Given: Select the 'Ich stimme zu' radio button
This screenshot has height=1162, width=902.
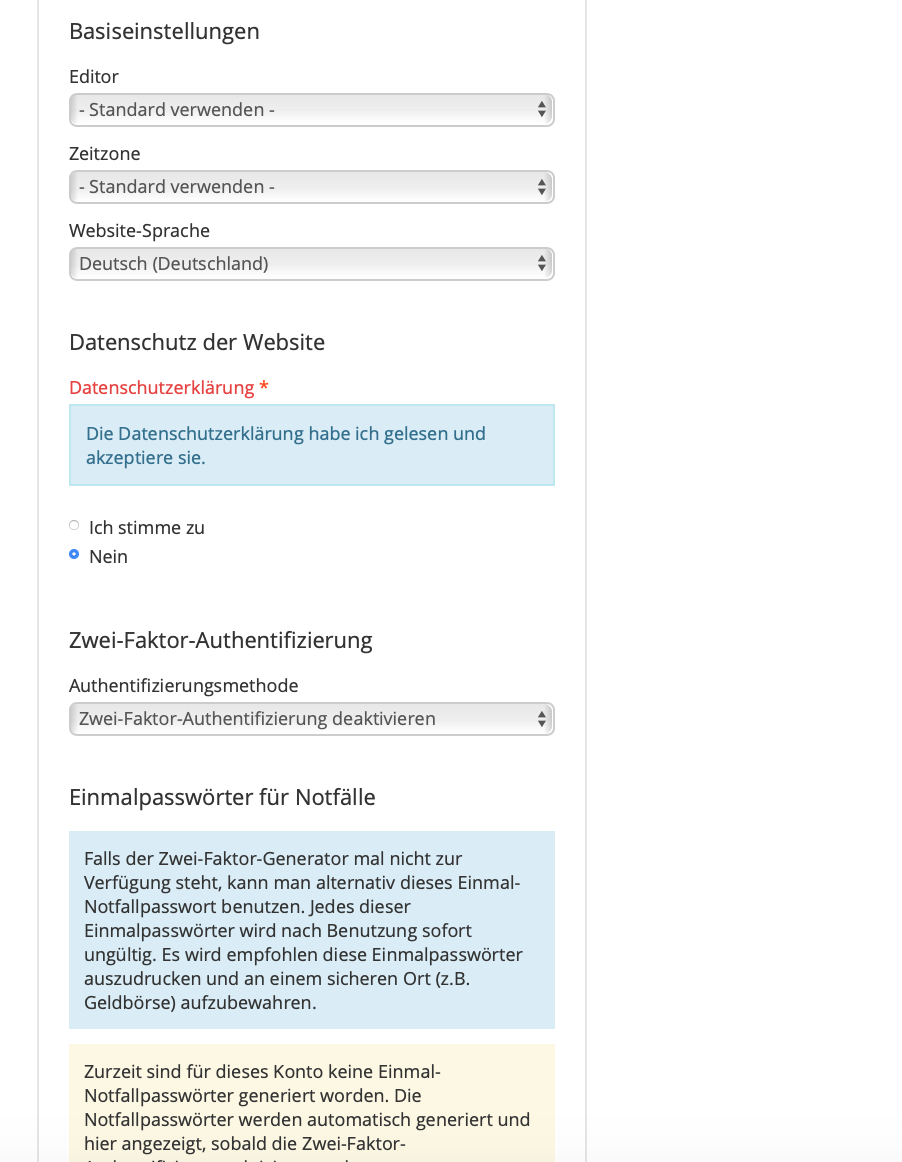Looking at the screenshot, I should 74,526.
